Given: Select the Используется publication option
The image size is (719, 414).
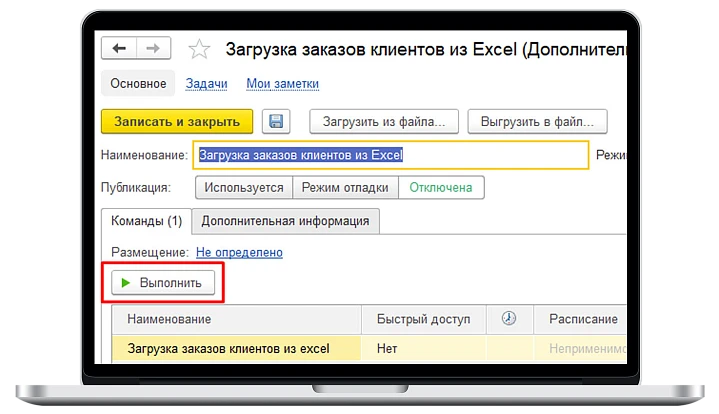Looking at the screenshot, I should 243,187.
